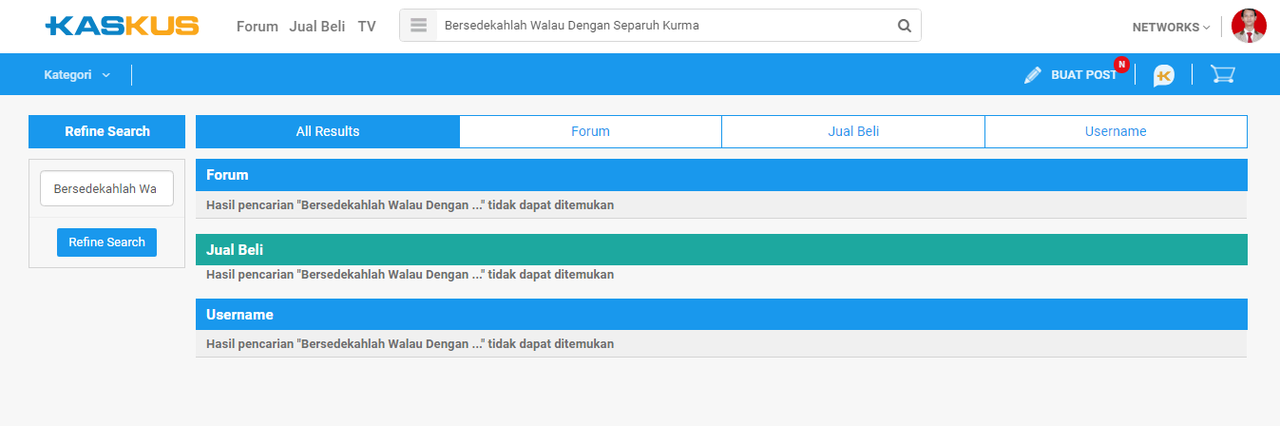This screenshot has width=1280, height=426.
Task: Open the search category hamburger menu
Action: (419, 26)
